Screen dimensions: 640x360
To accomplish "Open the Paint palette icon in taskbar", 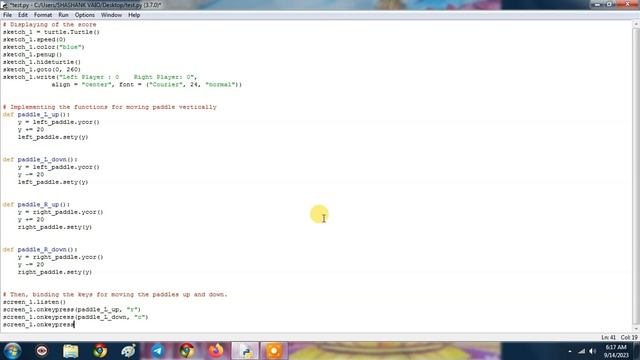I will click(129, 351).
